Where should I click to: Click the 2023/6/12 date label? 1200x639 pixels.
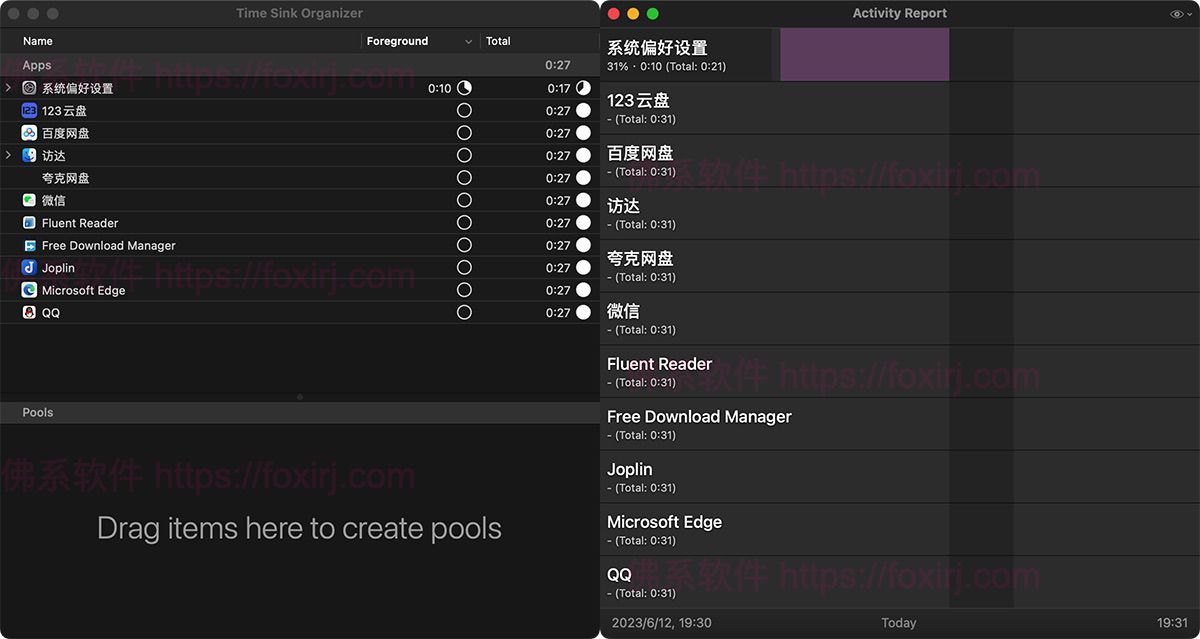(660, 622)
